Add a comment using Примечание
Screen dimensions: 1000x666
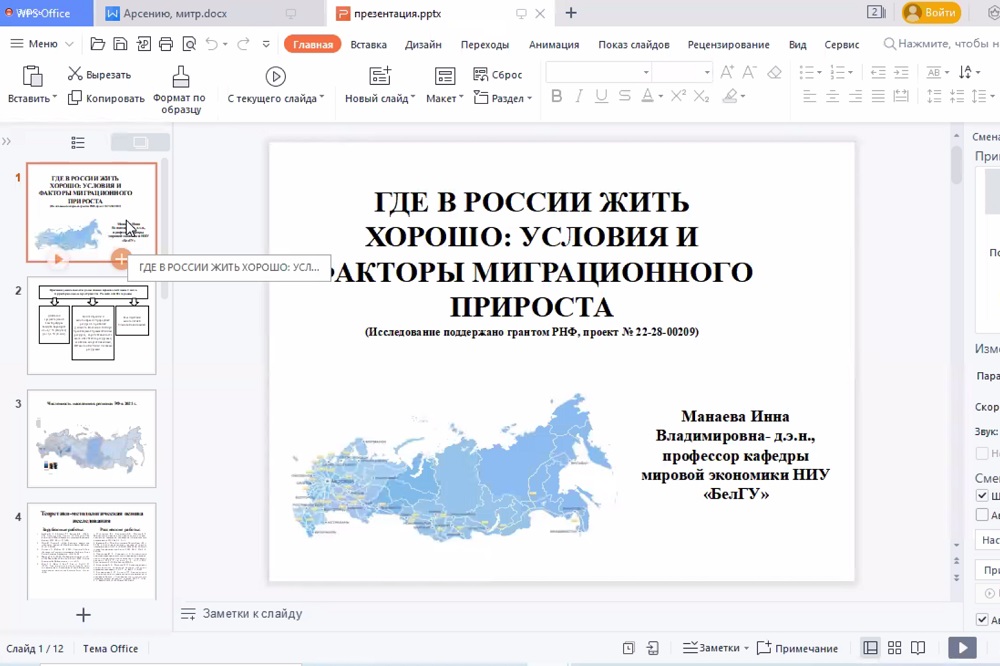coord(797,648)
